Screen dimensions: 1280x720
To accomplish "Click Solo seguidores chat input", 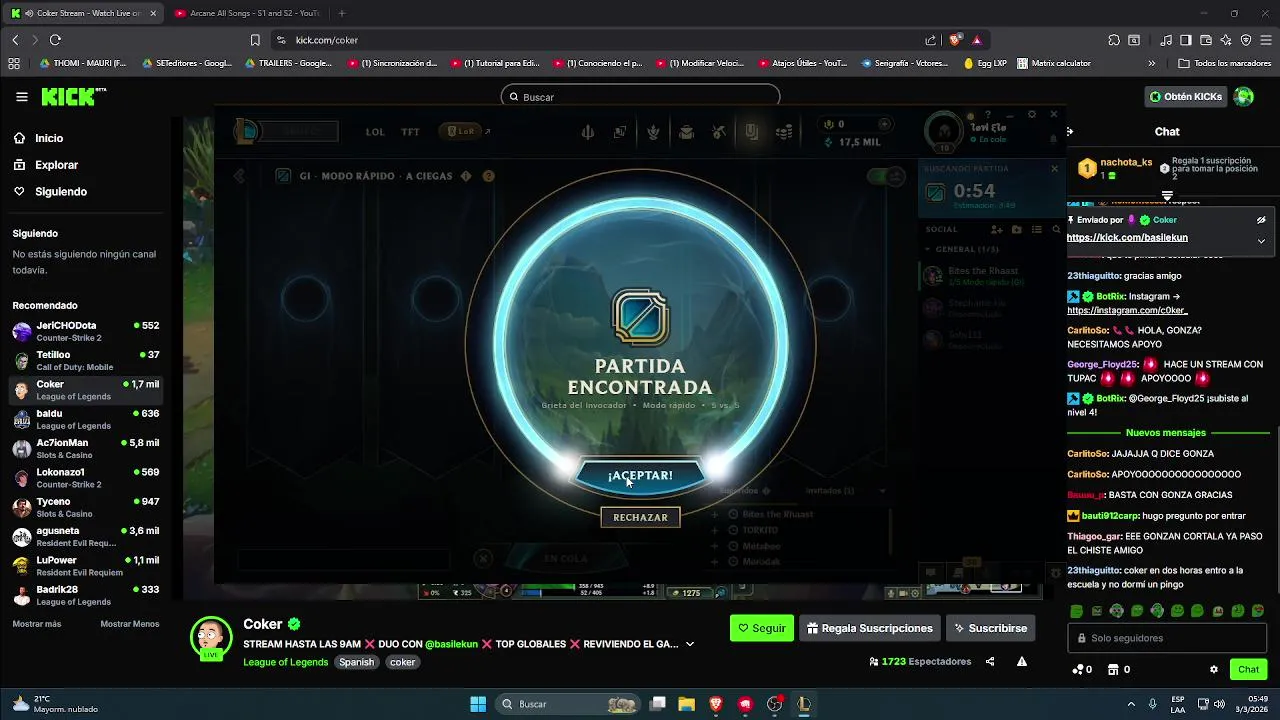I will (1167, 638).
